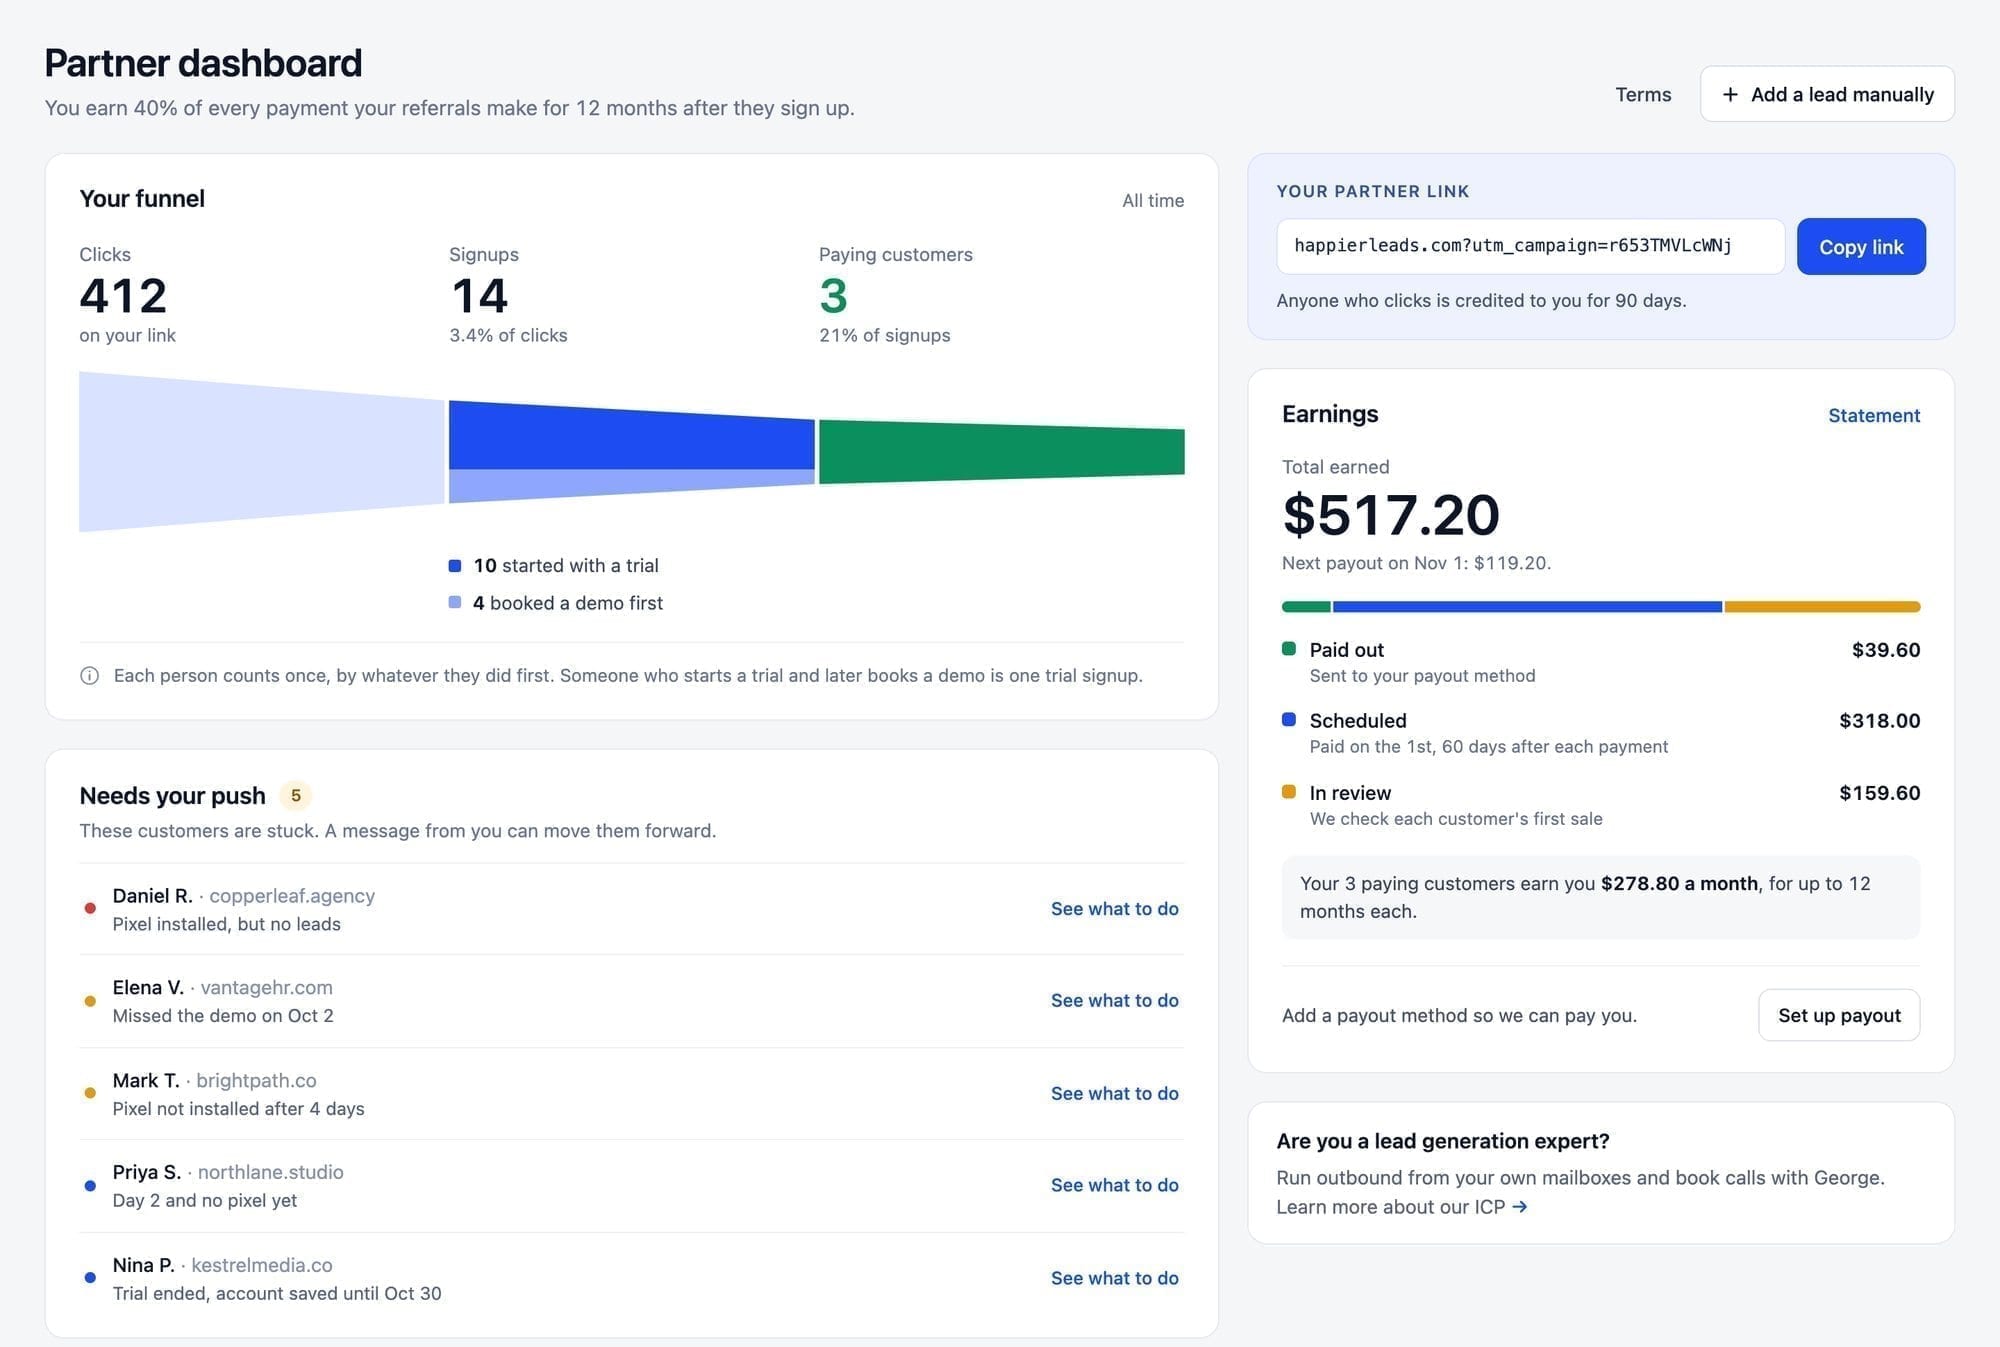Click the dark blue trial legend square
This screenshot has height=1347, width=2000.
click(455, 566)
